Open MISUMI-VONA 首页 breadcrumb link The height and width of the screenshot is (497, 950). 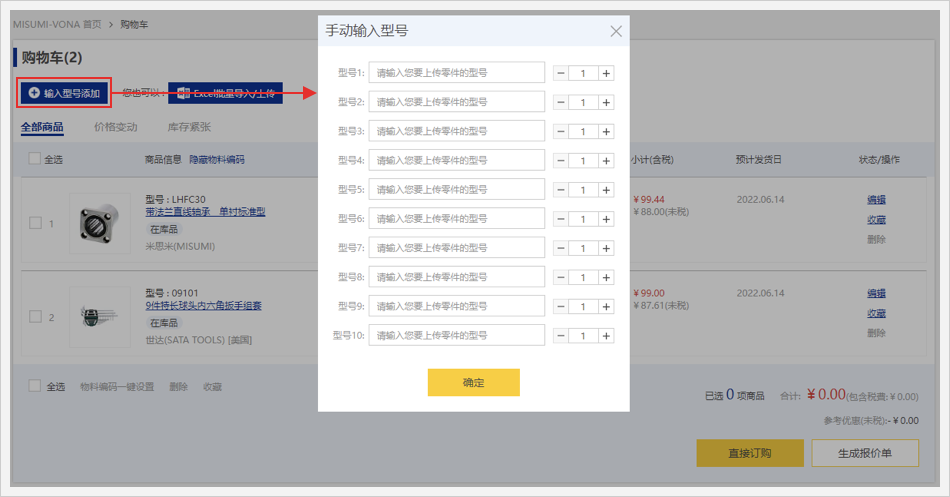coord(57,23)
